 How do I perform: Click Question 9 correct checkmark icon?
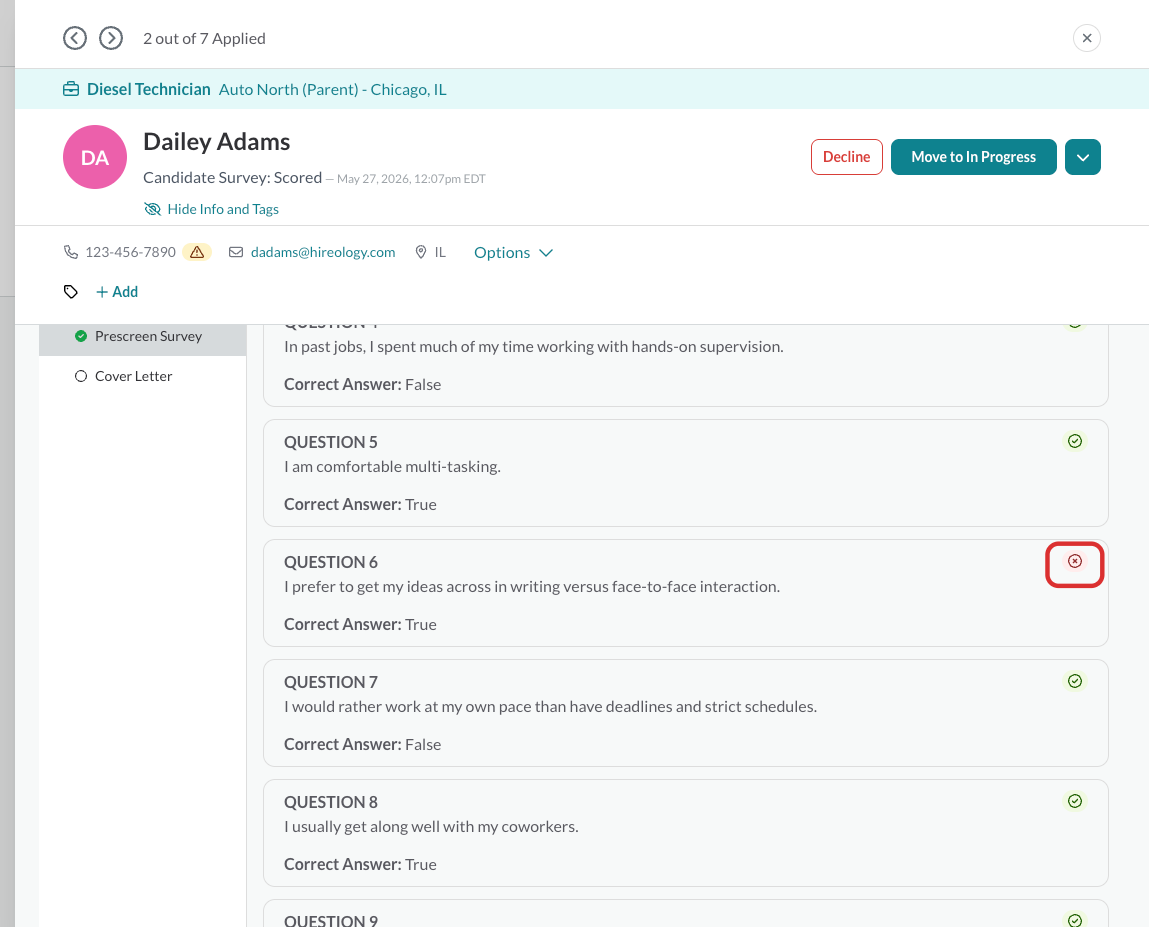point(1075,920)
